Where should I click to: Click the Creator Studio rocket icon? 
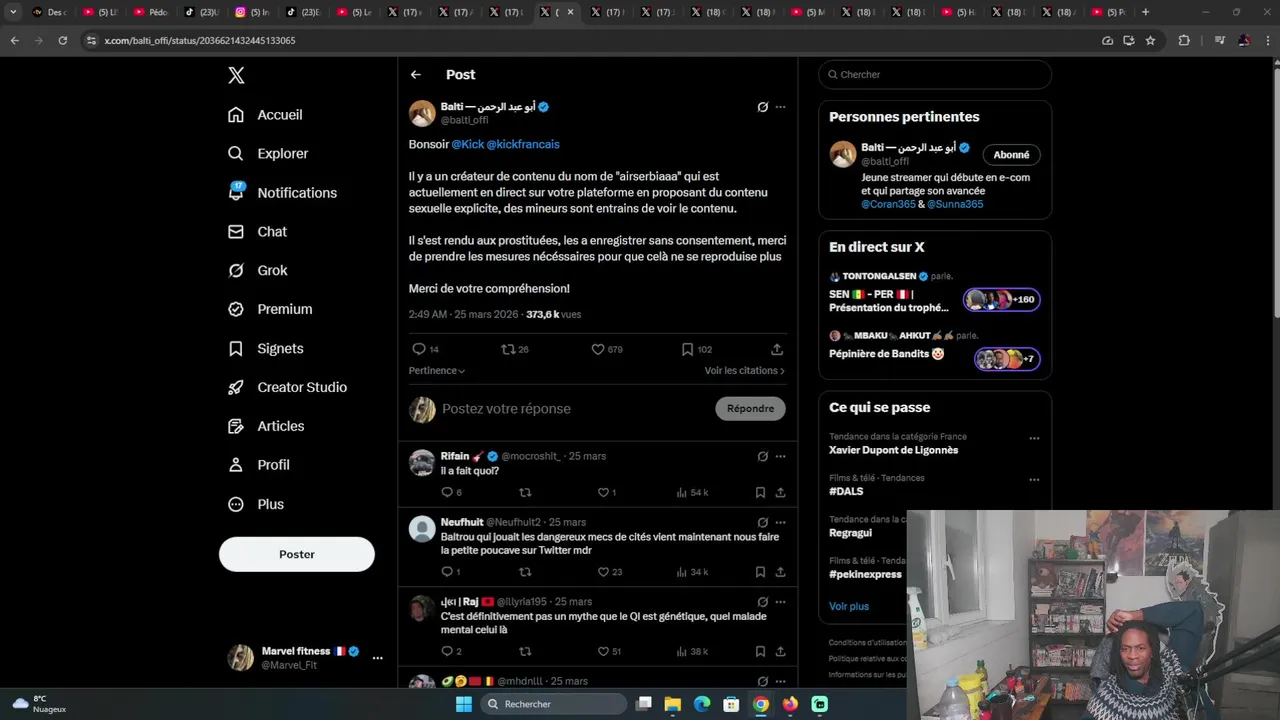point(236,388)
